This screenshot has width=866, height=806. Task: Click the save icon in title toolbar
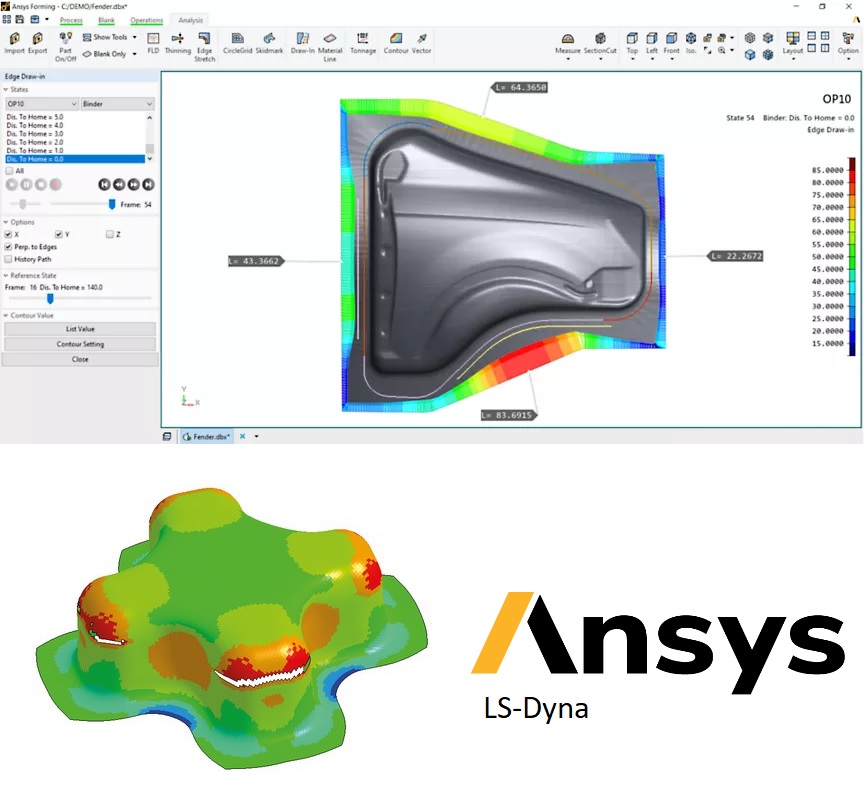(19, 19)
